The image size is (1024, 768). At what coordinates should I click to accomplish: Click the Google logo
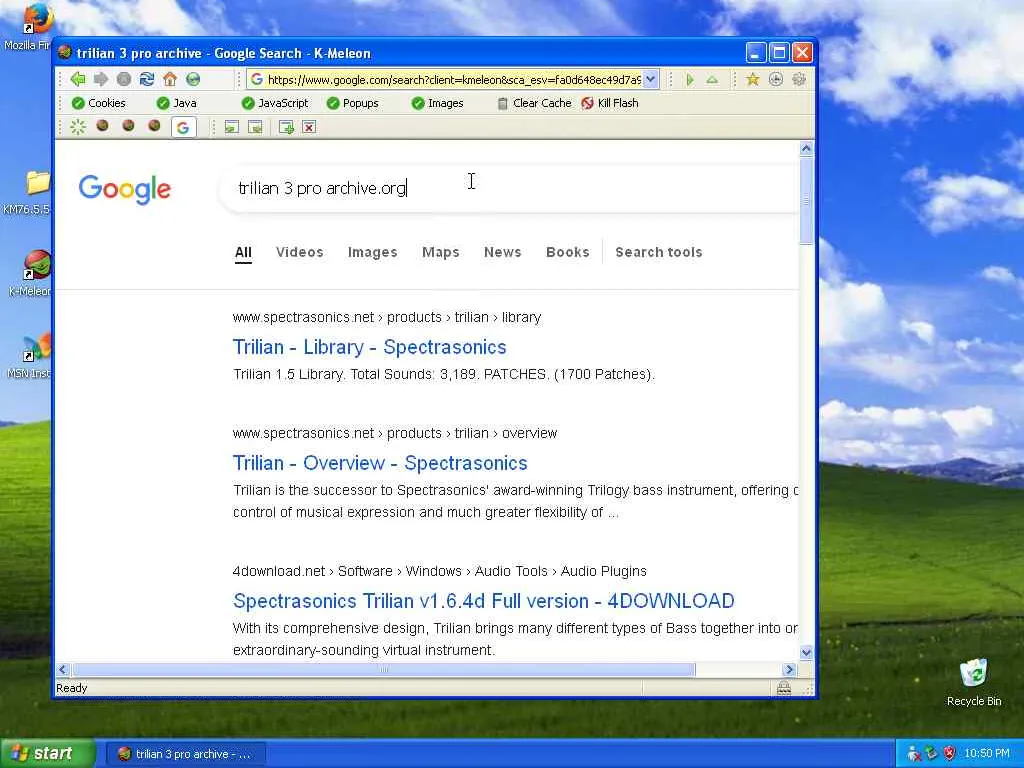click(x=125, y=189)
